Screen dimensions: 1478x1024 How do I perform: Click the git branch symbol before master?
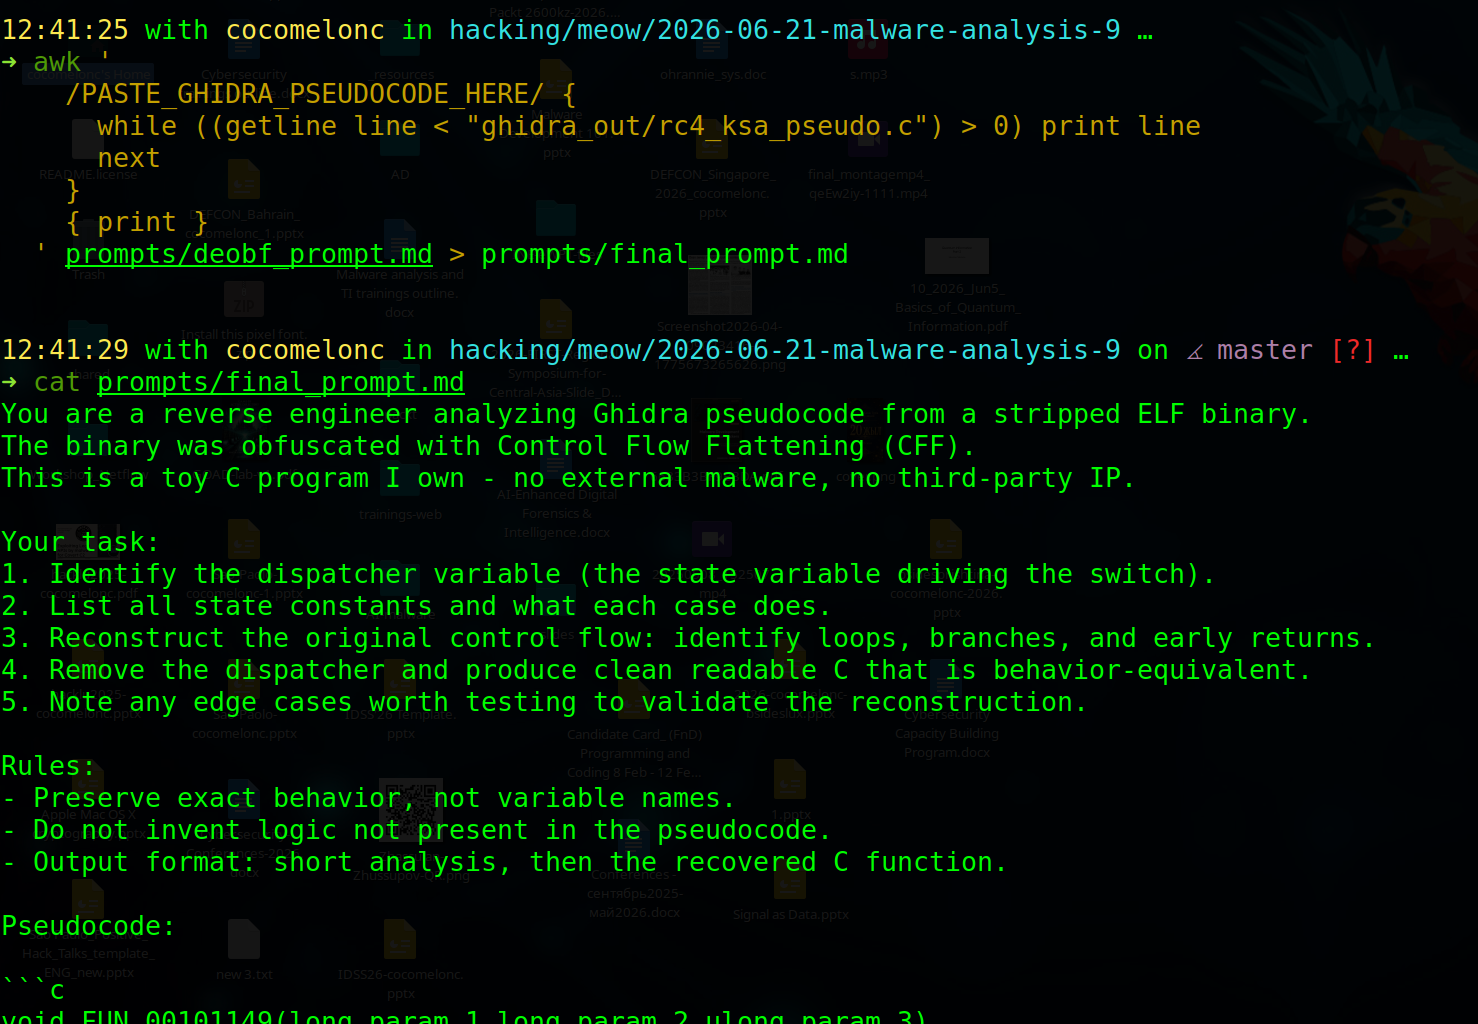1194,351
